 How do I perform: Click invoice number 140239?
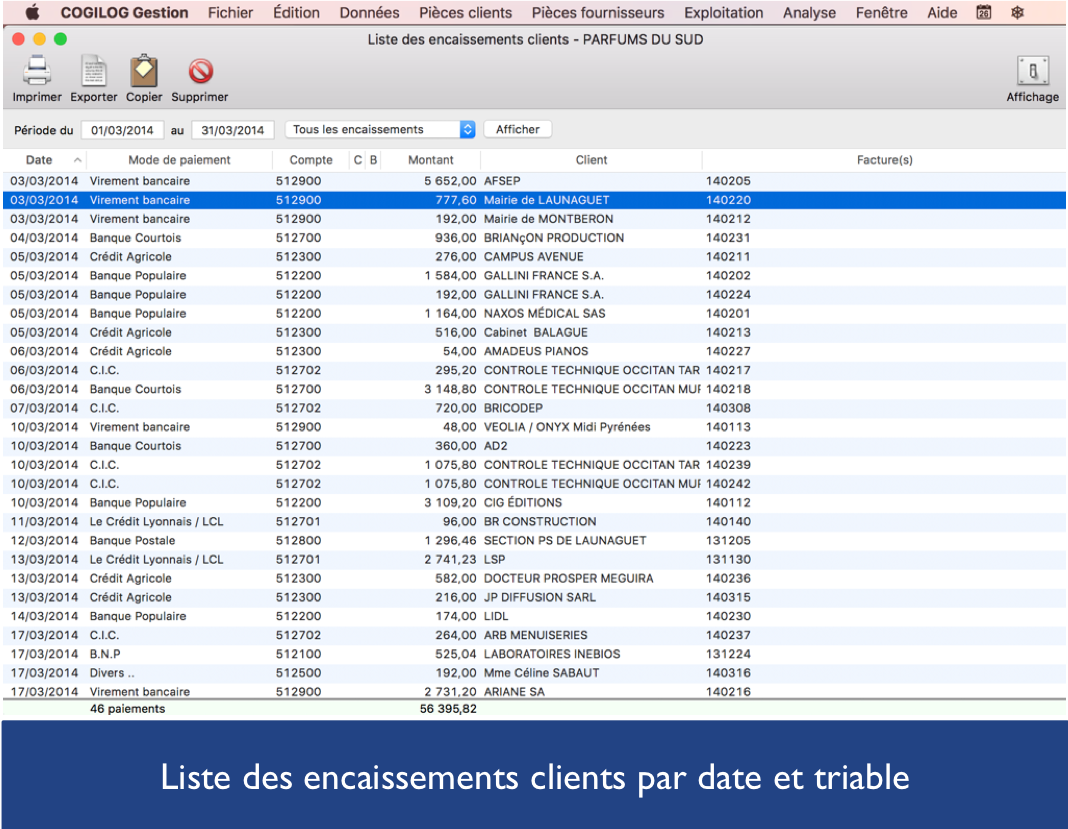[728, 465]
